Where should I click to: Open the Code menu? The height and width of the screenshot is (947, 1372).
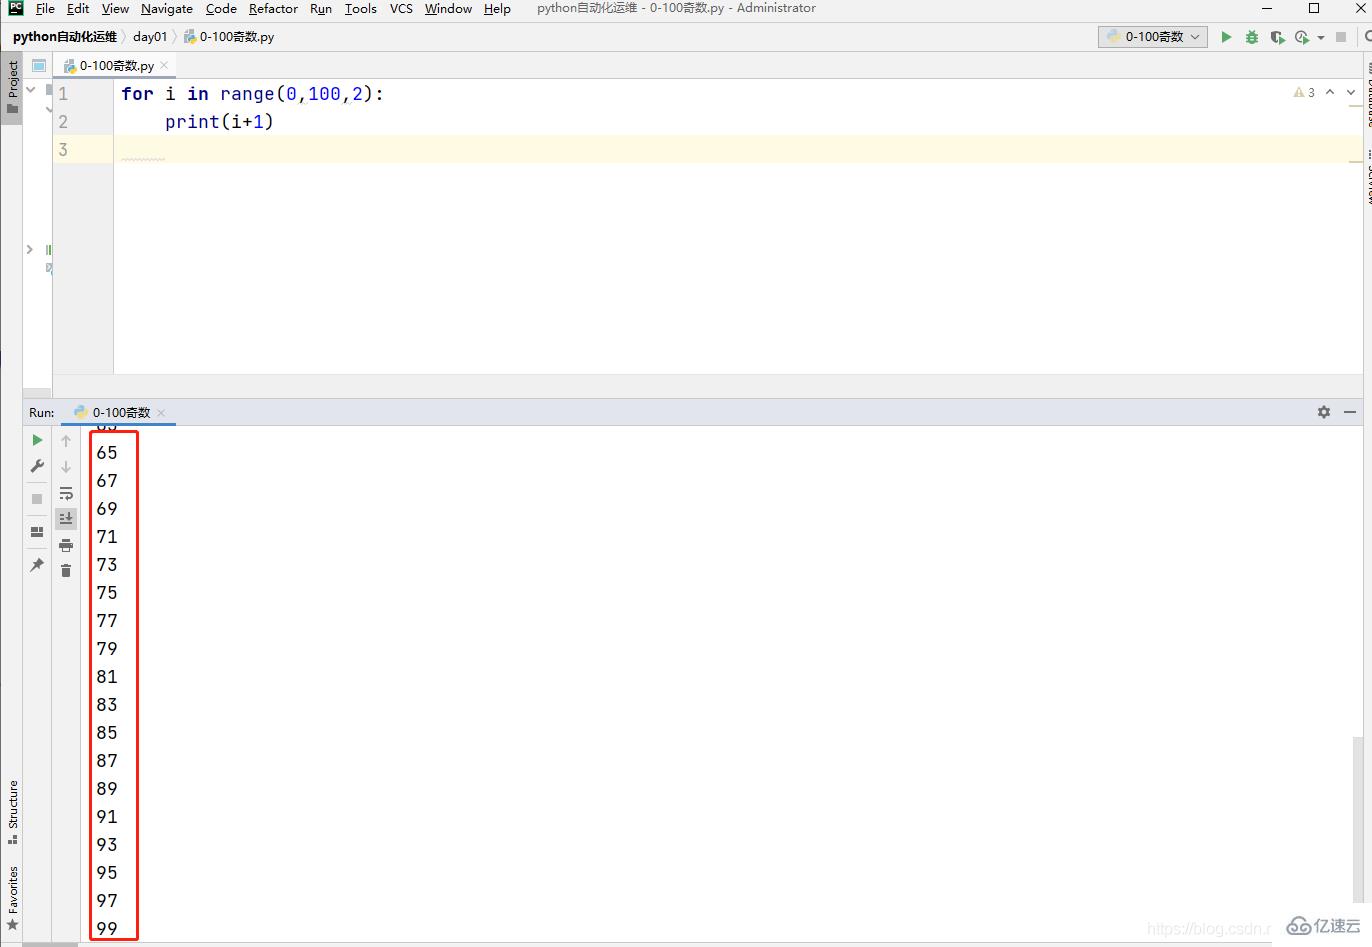(221, 9)
